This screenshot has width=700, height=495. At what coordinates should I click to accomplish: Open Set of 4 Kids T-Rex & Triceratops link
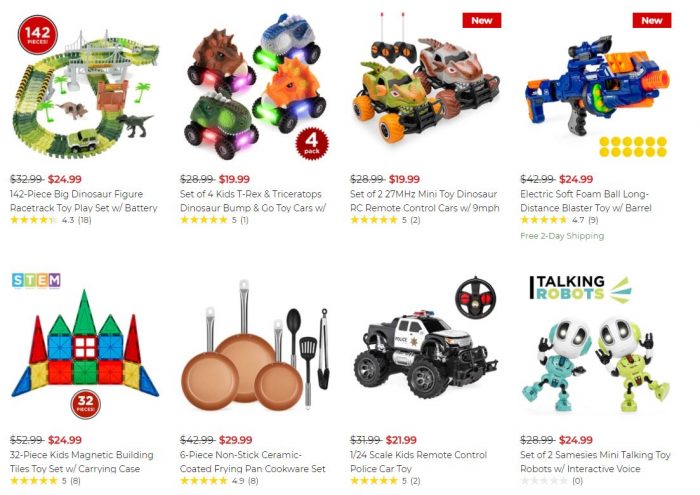pyautogui.click(x=253, y=201)
